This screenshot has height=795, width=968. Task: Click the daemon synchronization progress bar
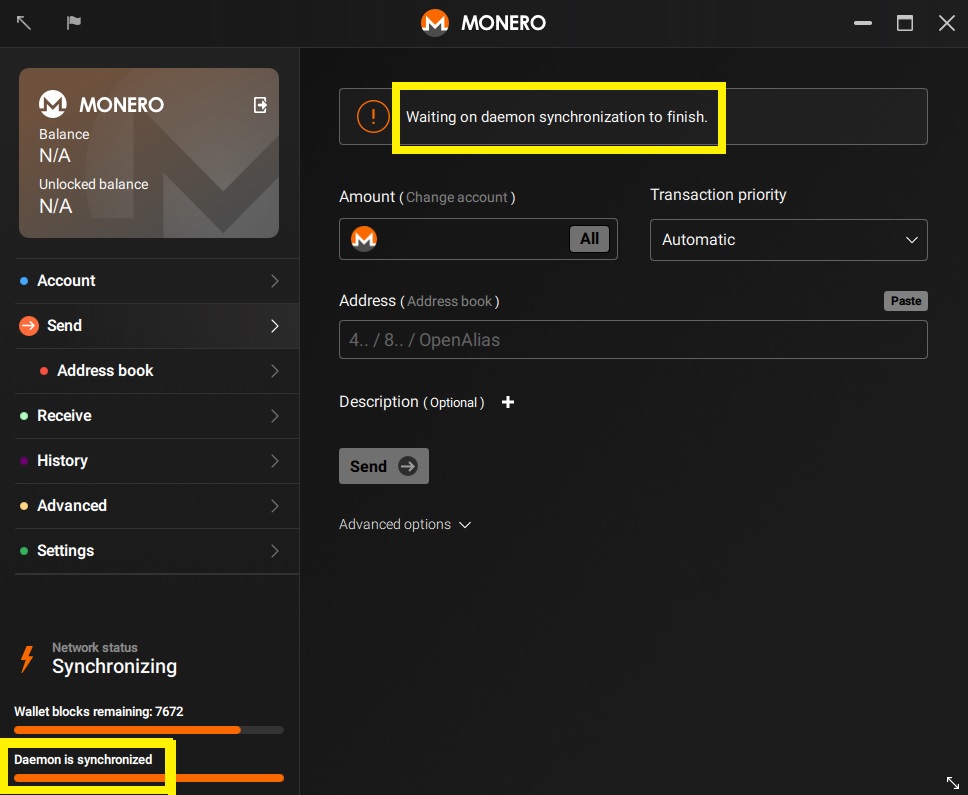(149, 778)
